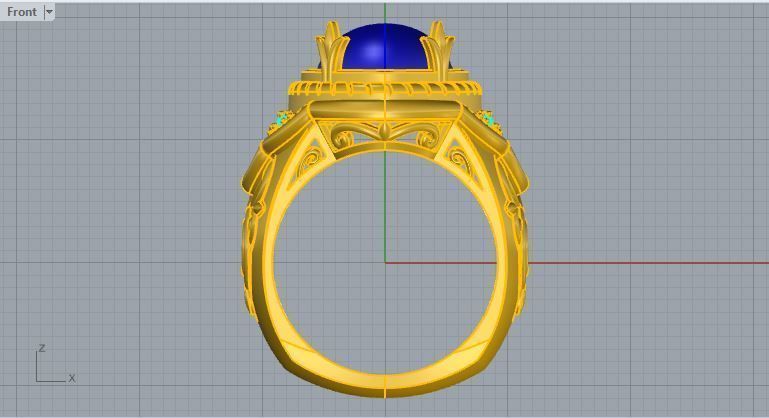Select the cyan side stone on left
The width and height of the screenshot is (769, 418).
coord(281,119)
